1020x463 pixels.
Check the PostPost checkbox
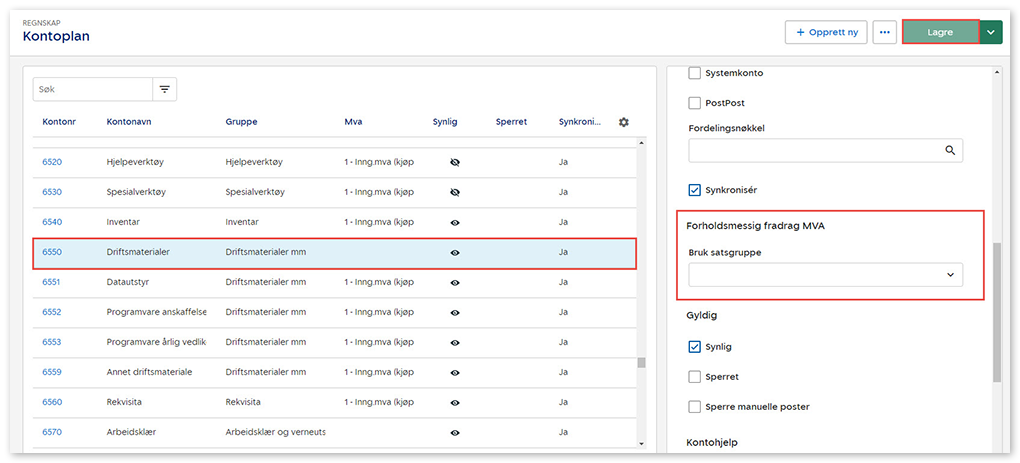point(695,103)
